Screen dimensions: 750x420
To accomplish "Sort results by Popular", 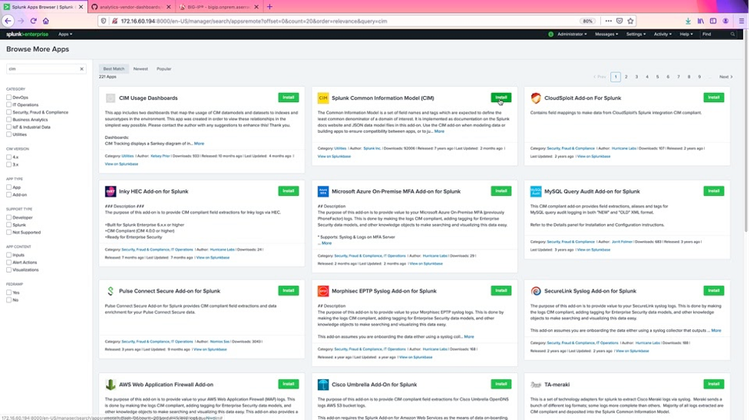I will (x=164, y=69).
